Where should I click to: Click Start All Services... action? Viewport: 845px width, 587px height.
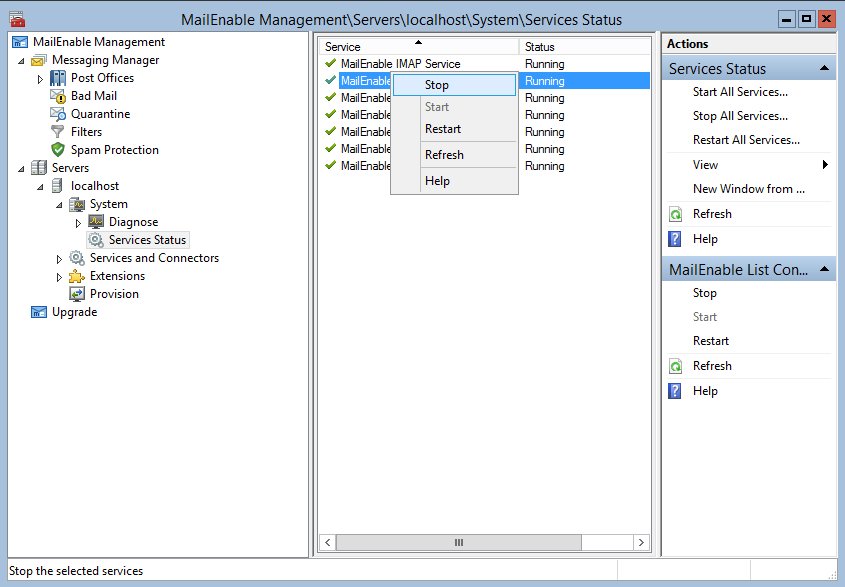click(x=740, y=92)
